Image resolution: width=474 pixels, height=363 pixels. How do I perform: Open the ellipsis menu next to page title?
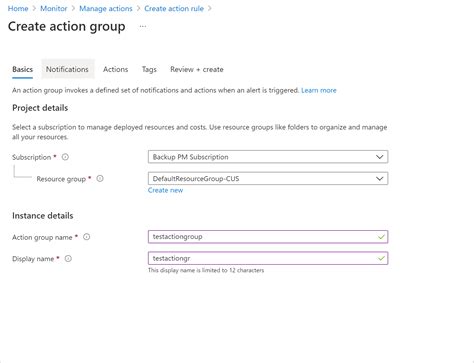tap(143, 26)
